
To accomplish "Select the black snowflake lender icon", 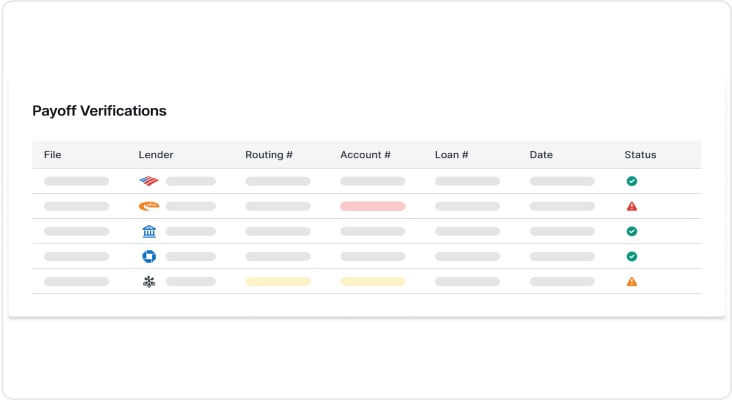I will (149, 281).
